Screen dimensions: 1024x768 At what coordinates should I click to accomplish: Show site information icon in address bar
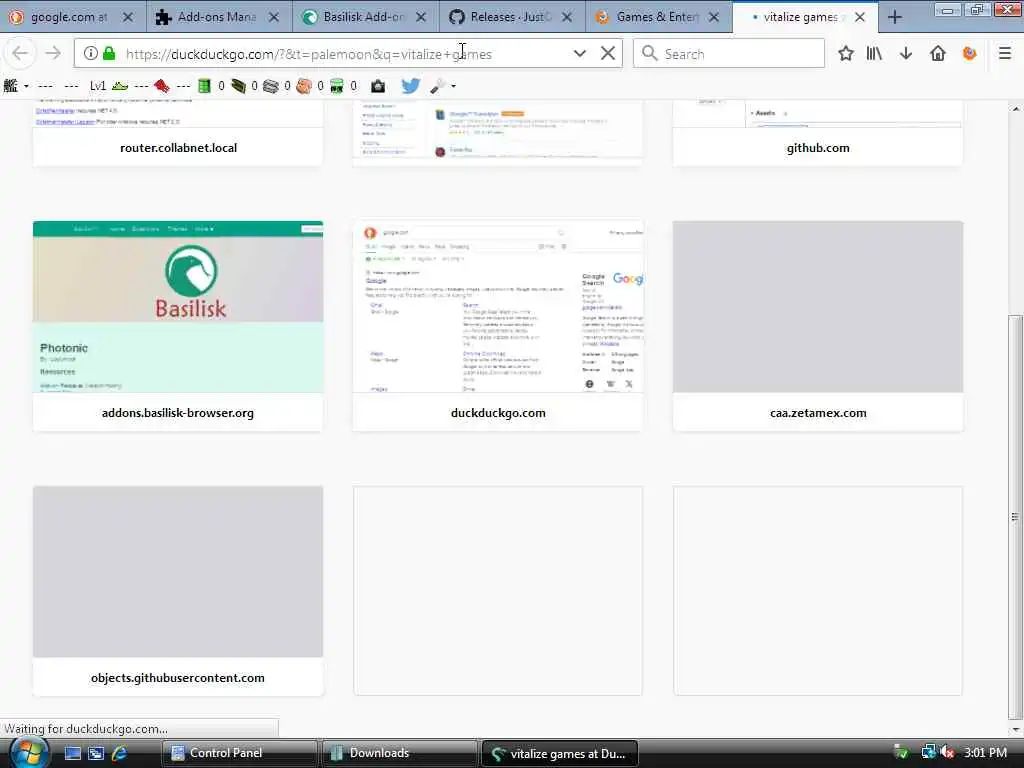pos(91,54)
